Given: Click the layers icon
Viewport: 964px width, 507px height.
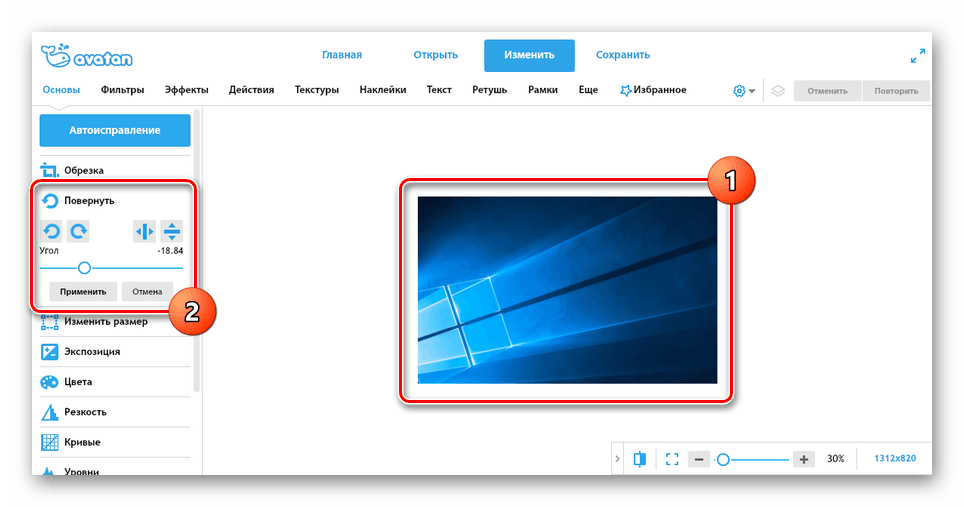Looking at the screenshot, I should pos(778,90).
